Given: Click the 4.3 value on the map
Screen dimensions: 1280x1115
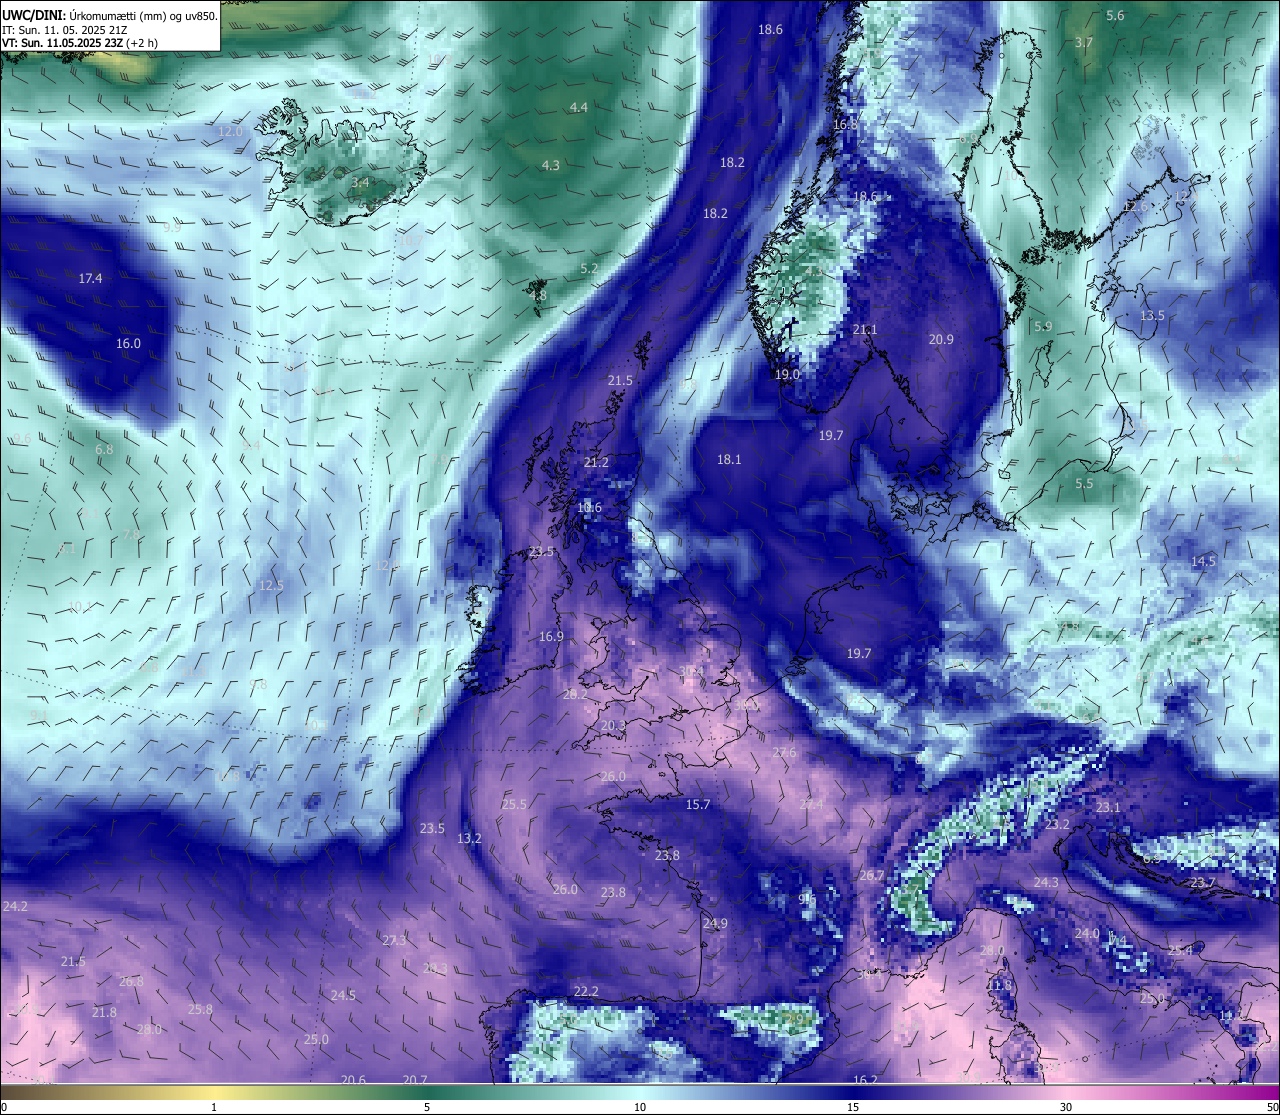Looking at the screenshot, I should click(550, 165).
